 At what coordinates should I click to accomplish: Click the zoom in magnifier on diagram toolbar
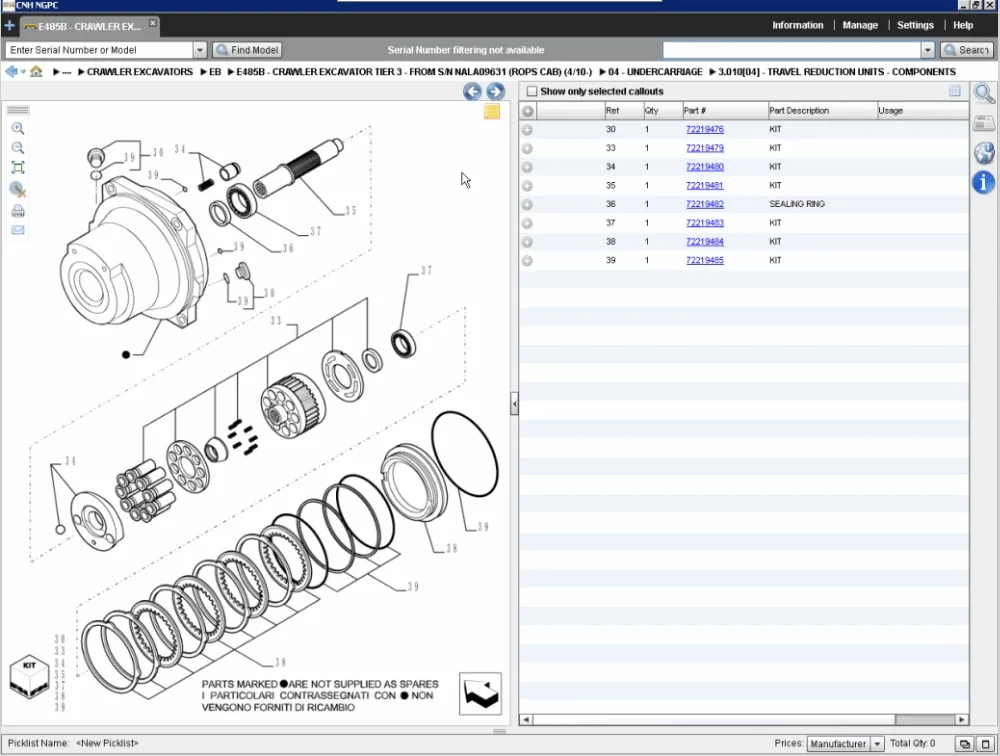pyautogui.click(x=18, y=129)
